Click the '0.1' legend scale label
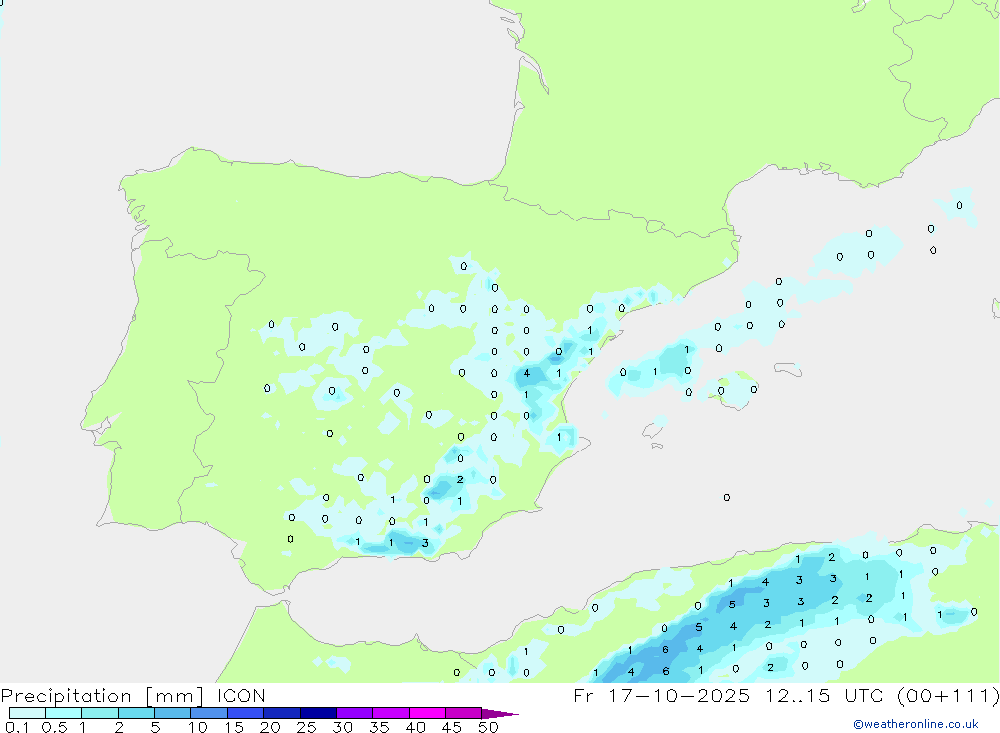Image resolution: width=1000 pixels, height=733 pixels. pos(17,727)
